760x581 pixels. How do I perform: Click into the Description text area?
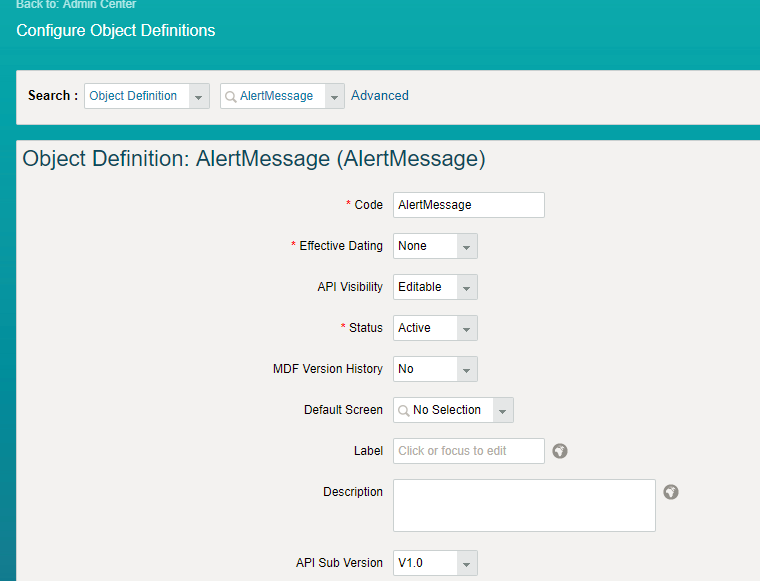point(524,505)
